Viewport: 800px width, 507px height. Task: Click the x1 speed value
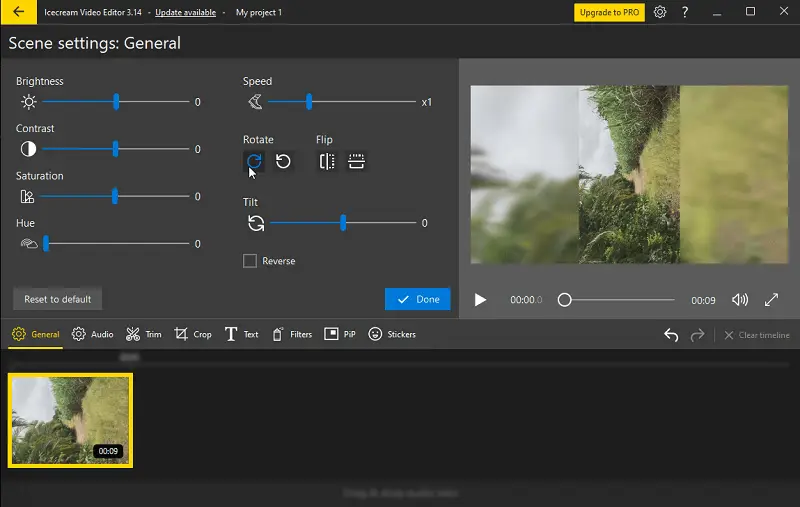(427, 103)
